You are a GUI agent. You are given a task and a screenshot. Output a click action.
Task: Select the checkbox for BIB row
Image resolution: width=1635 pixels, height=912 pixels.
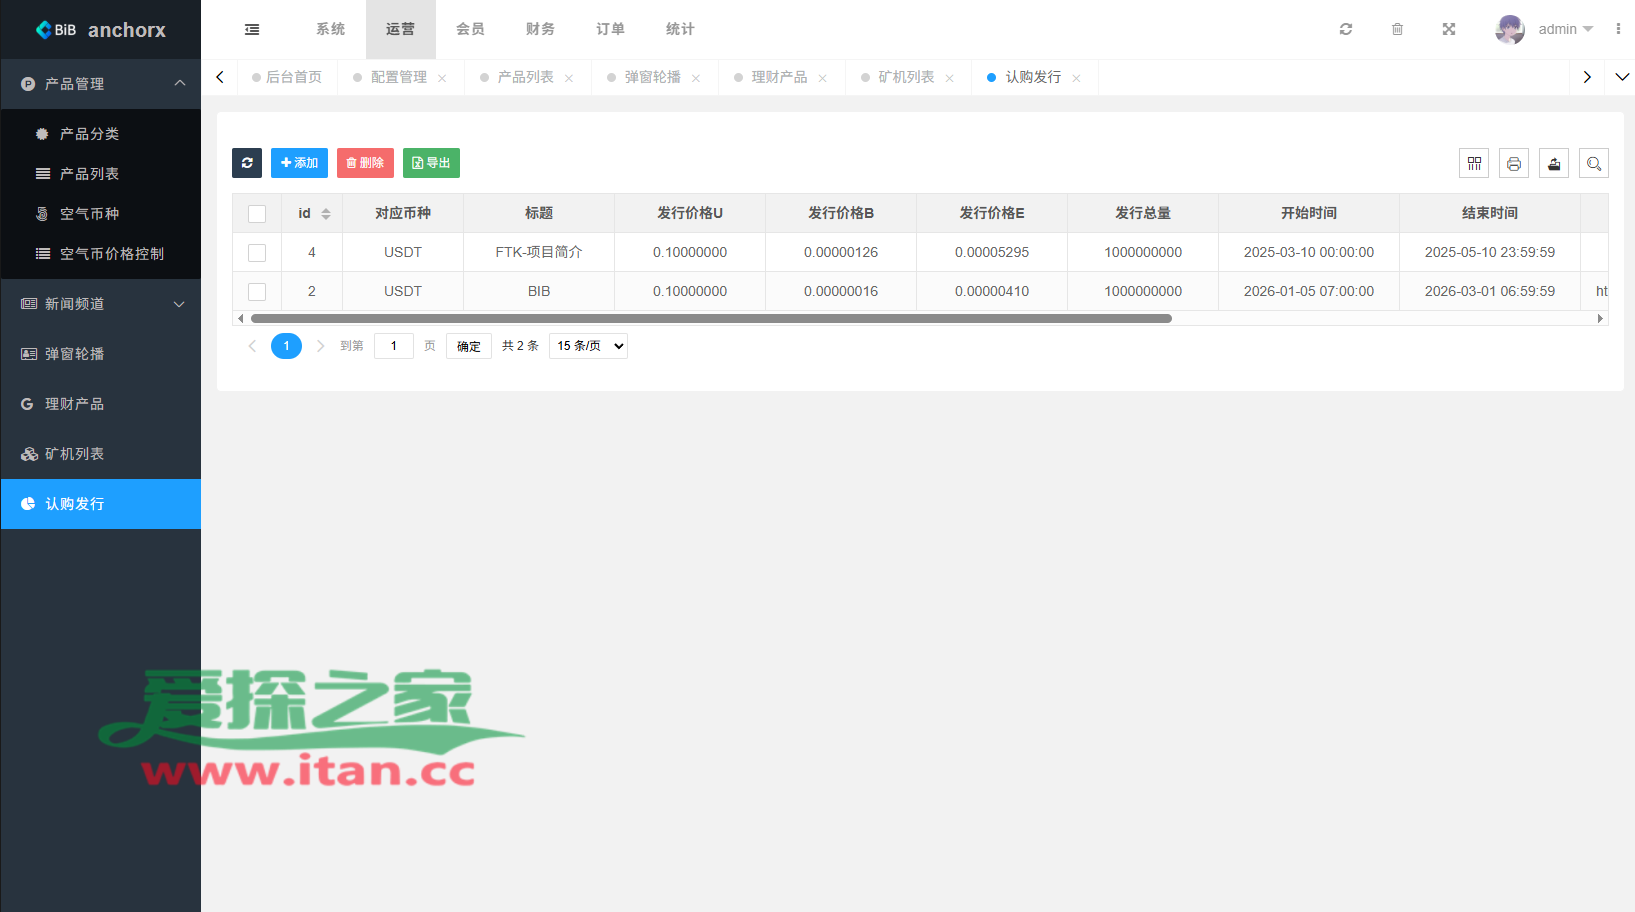257,292
